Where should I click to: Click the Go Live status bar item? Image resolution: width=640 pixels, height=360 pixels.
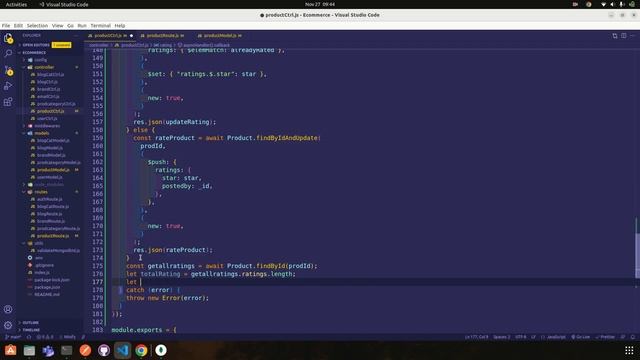(x=580, y=337)
